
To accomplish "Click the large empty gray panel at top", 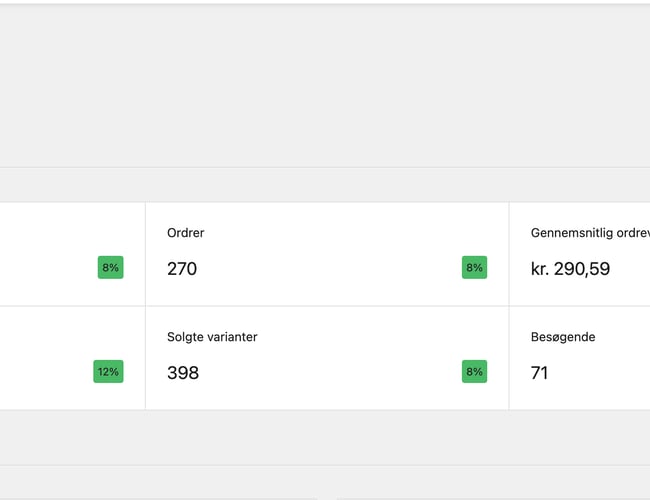I will [x=325, y=85].
